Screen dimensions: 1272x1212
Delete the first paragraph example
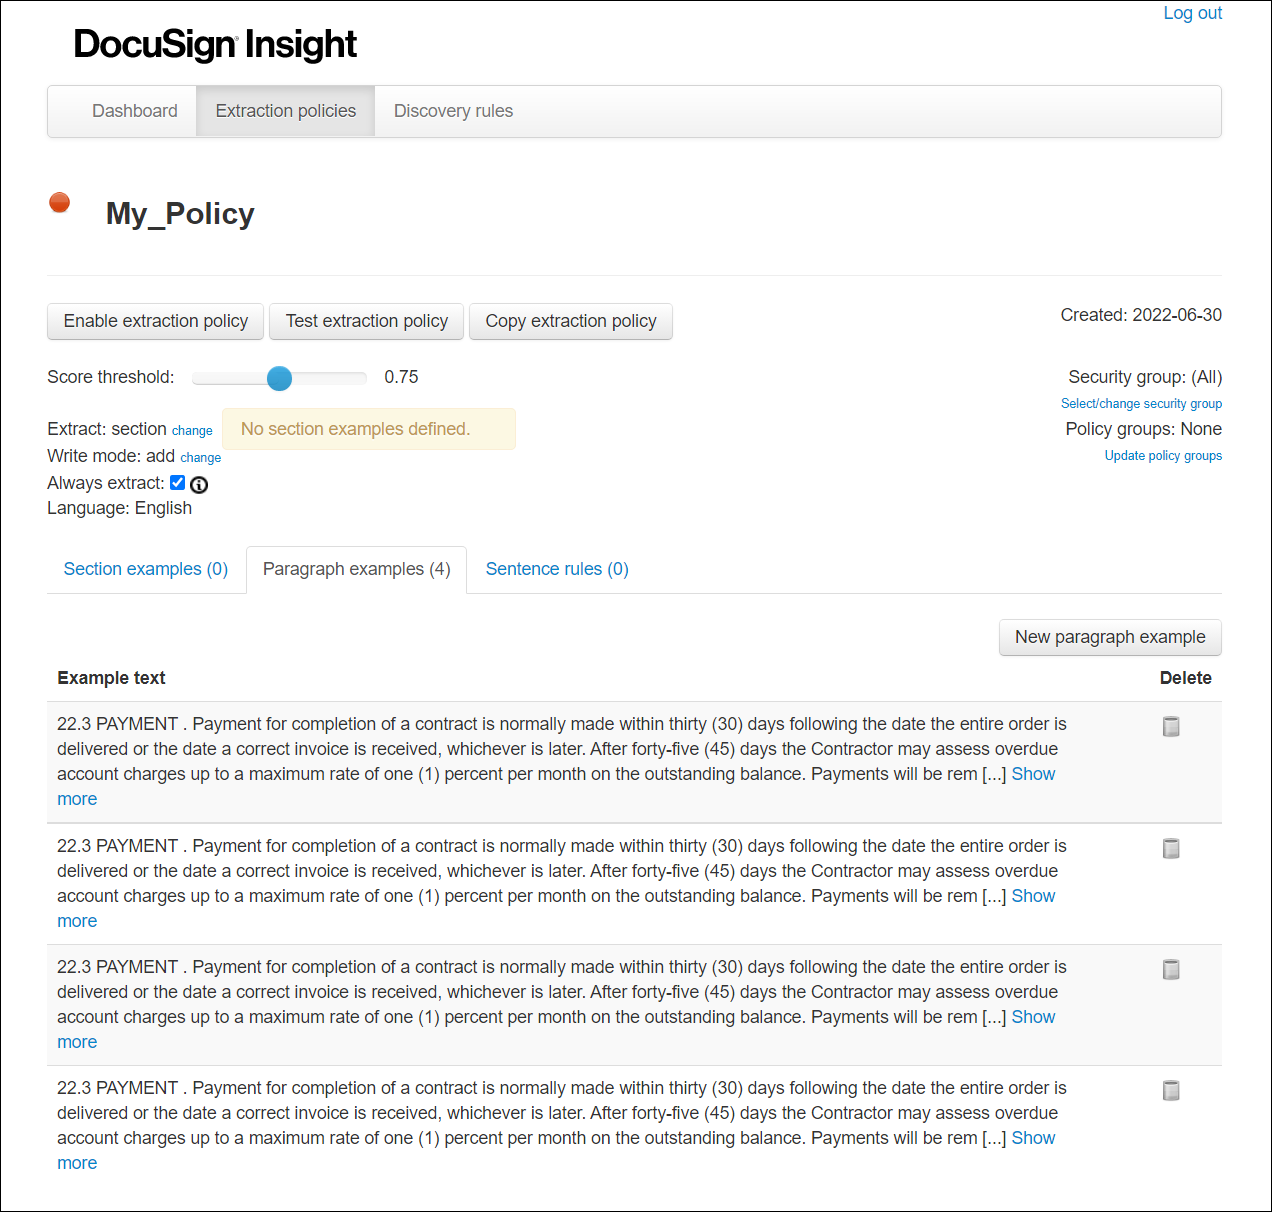pos(1171,727)
